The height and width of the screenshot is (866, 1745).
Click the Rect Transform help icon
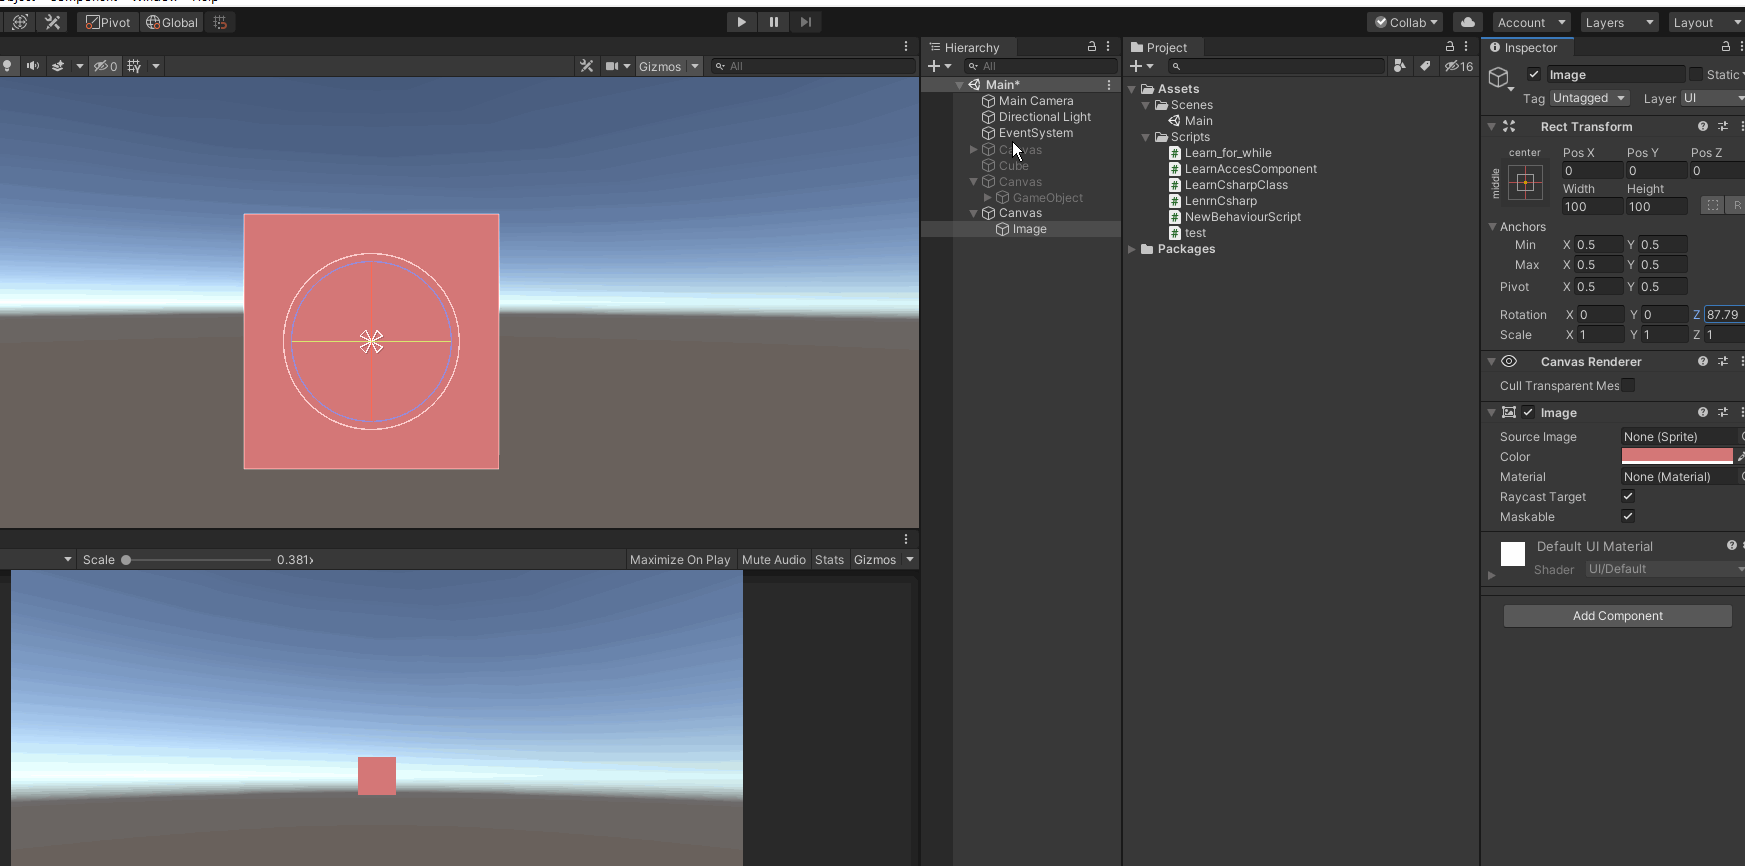(x=1702, y=126)
